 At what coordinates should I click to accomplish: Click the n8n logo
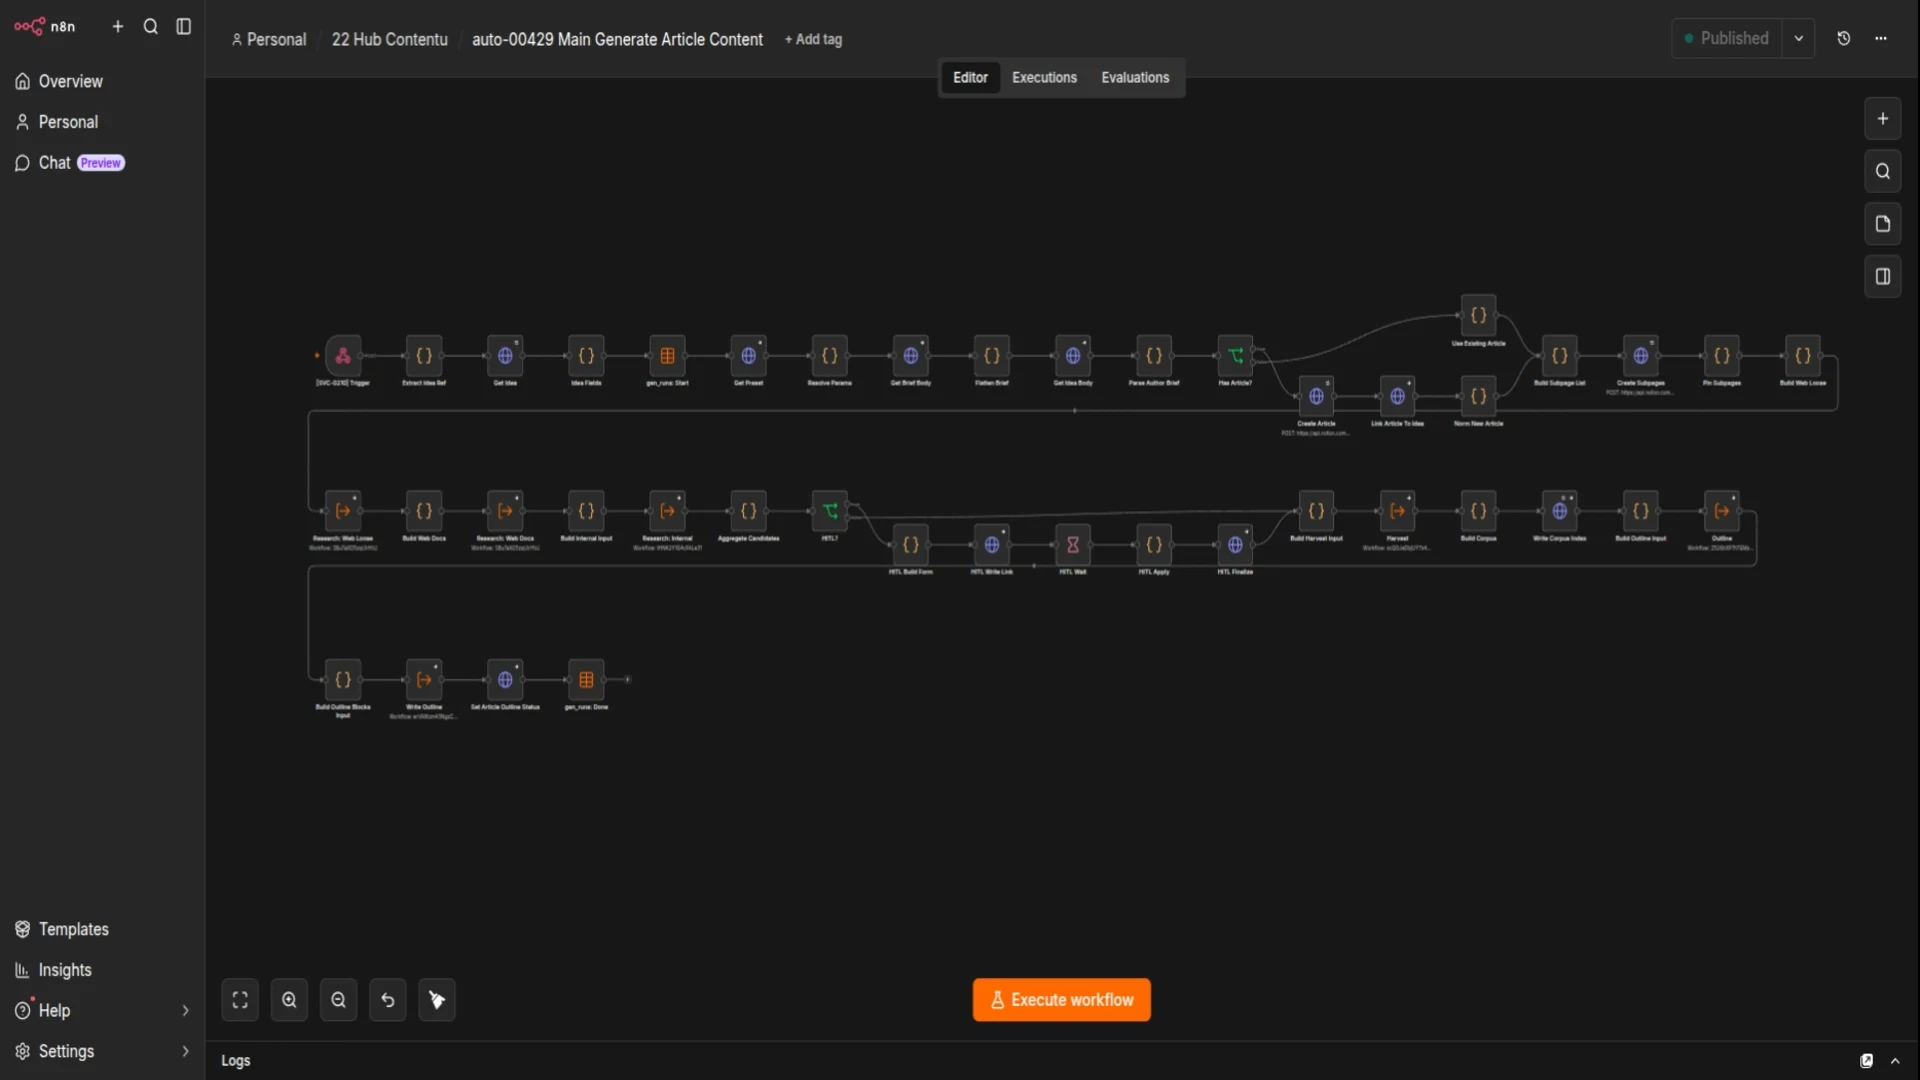[x=44, y=26]
